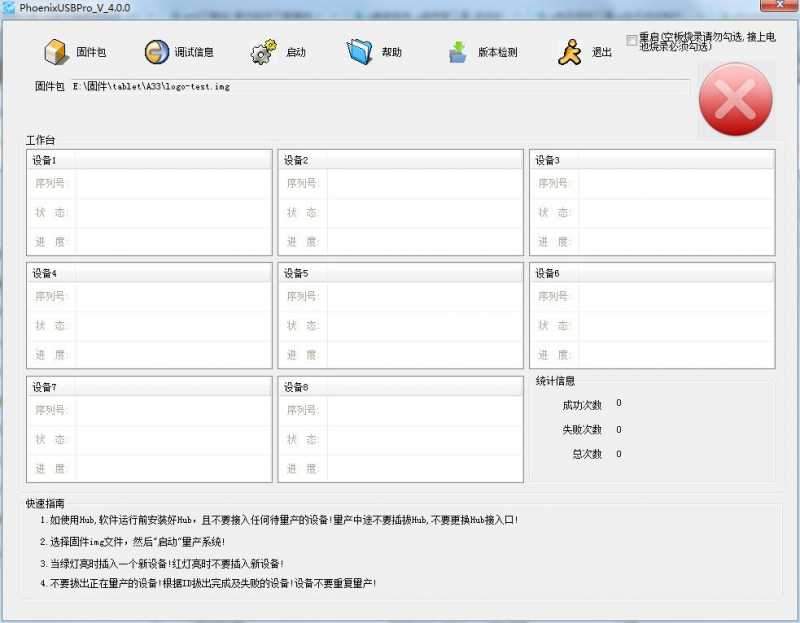Select the 设备8 panel header
The height and width of the screenshot is (623, 800).
[x=400, y=387]
